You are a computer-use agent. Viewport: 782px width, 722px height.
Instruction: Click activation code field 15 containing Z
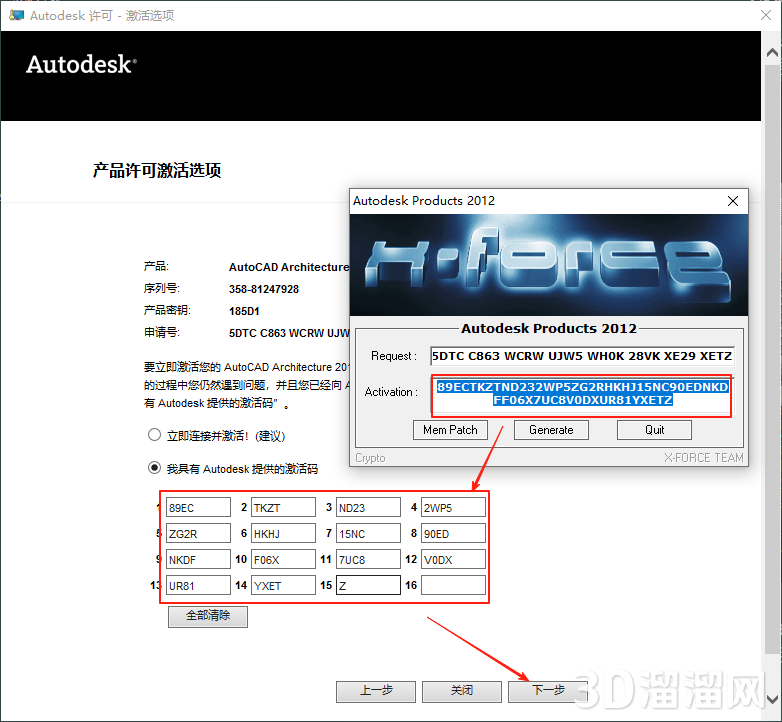tap(368, 585)
